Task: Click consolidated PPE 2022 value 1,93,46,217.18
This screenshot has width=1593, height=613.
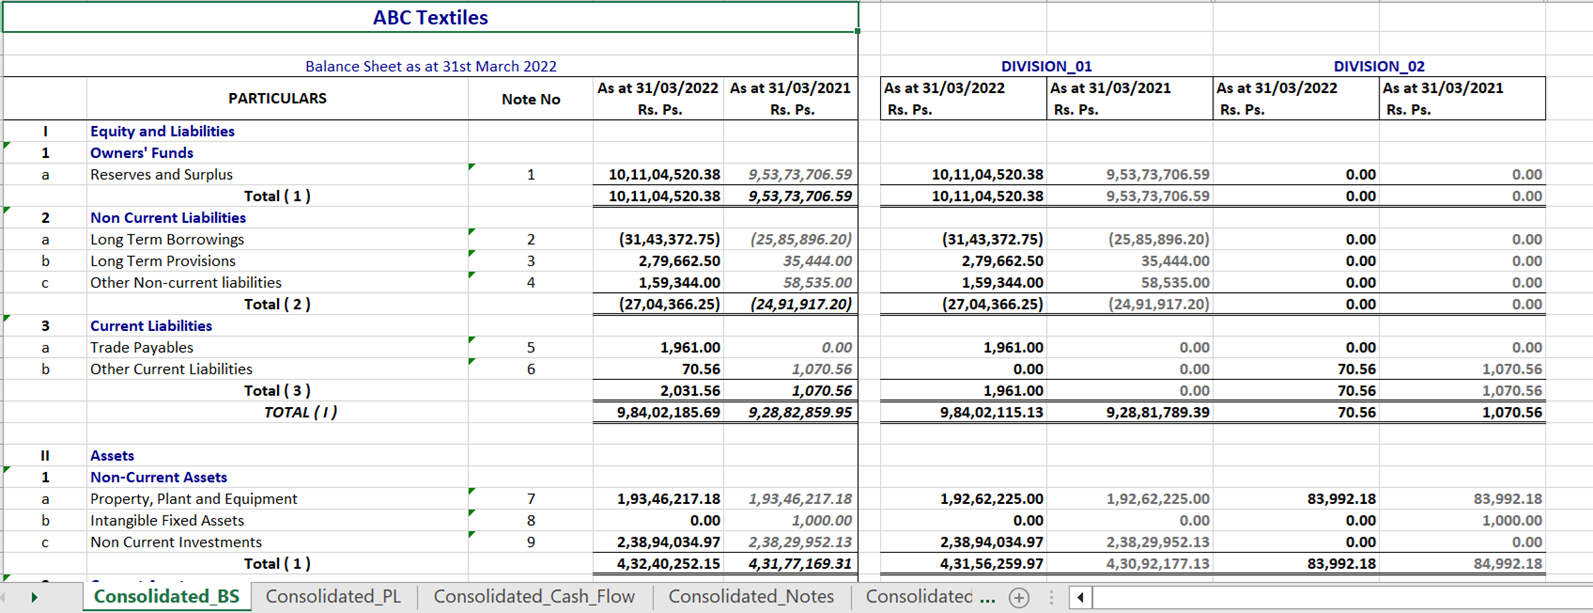Action: (668, 499)
